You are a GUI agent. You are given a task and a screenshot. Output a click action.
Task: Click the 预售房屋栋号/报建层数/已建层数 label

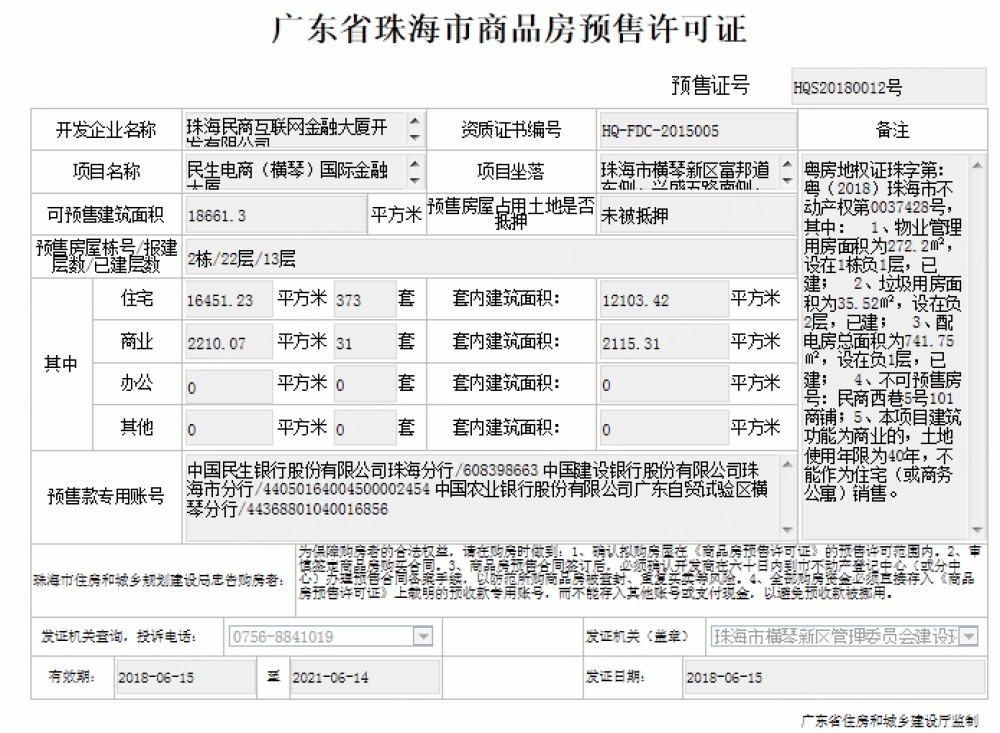coord(106,256)
